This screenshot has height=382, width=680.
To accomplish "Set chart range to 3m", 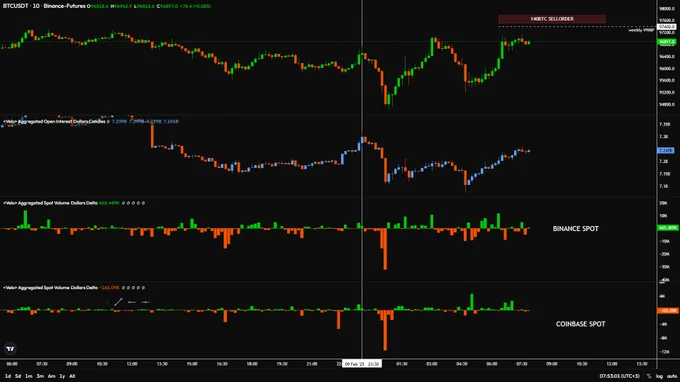I will click(40, 376).
